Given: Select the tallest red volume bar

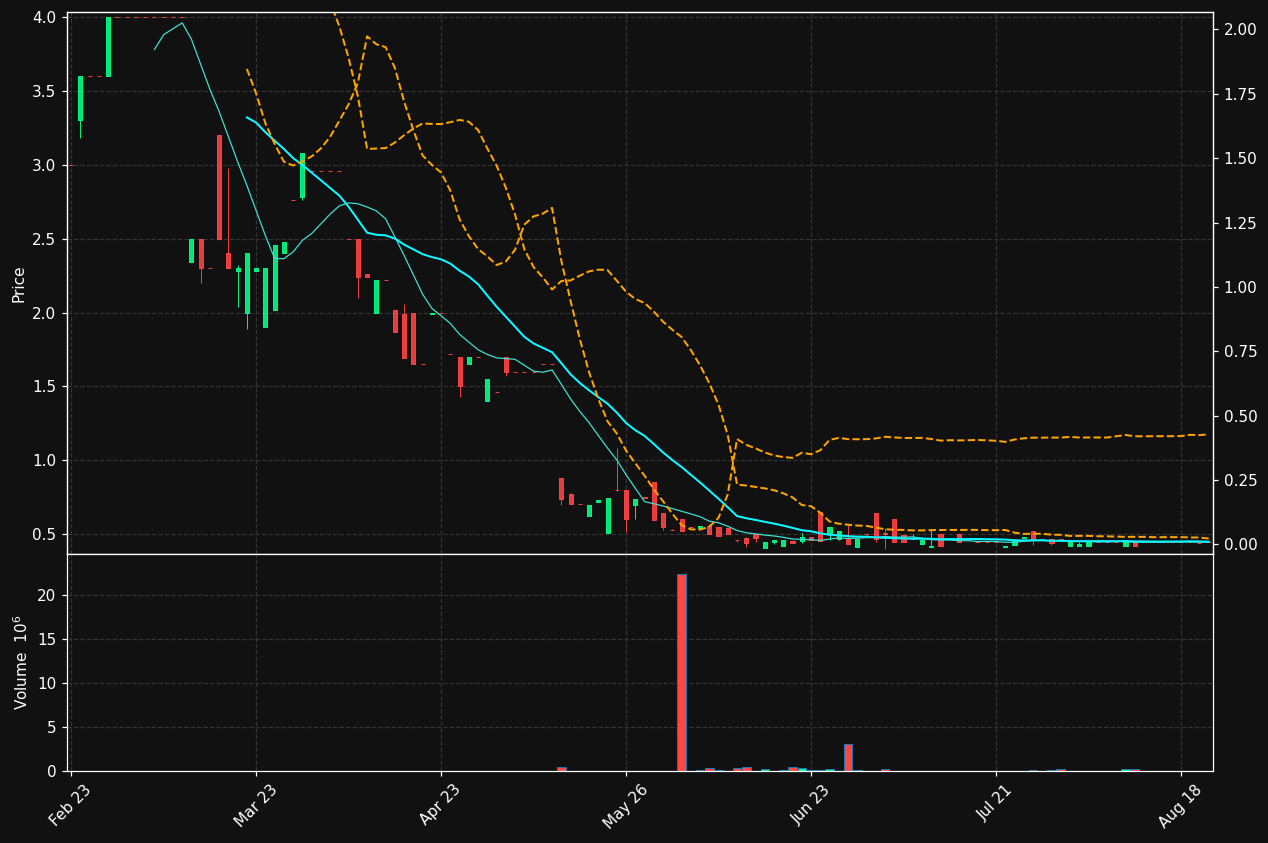Looking at the screenshot, I should [x=681, y=672].
